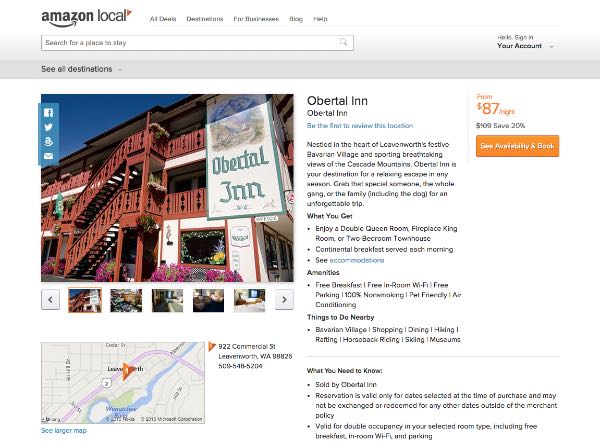Click See larger map link

click(64, 431)
